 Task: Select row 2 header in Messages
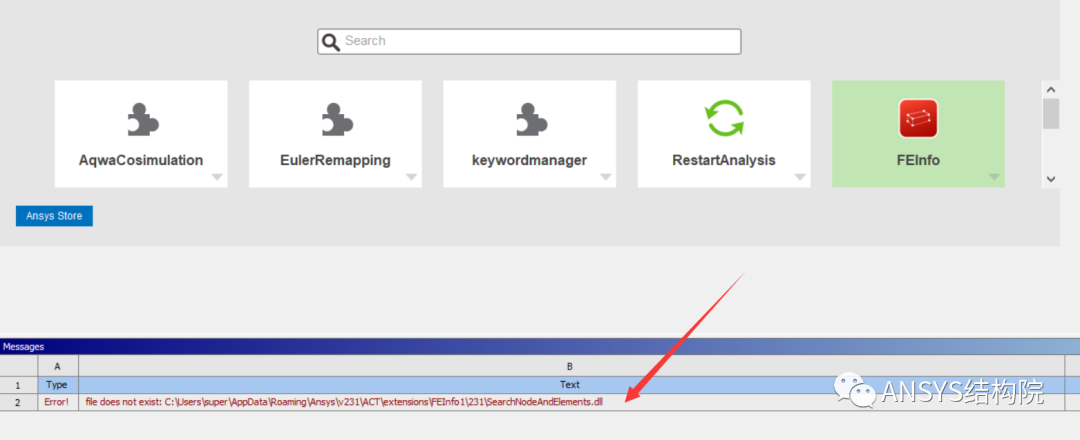point(19,402)
